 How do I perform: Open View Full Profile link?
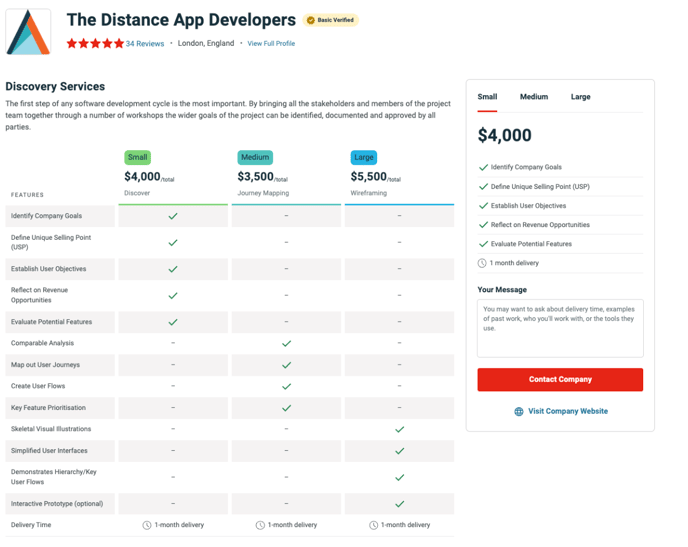pyautogui.click(x=271, y=43)
